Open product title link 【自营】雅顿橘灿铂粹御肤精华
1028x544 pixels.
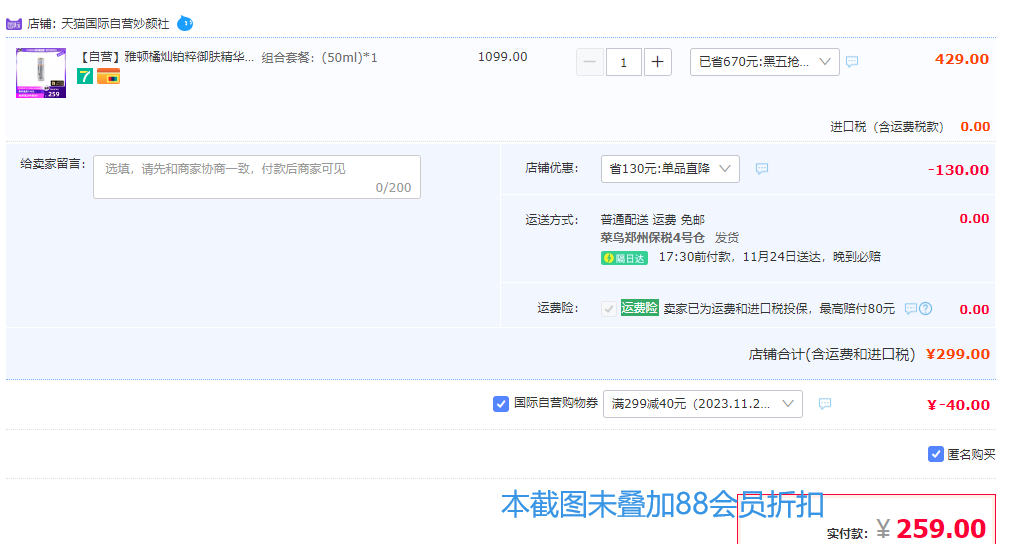coord(165,57)
